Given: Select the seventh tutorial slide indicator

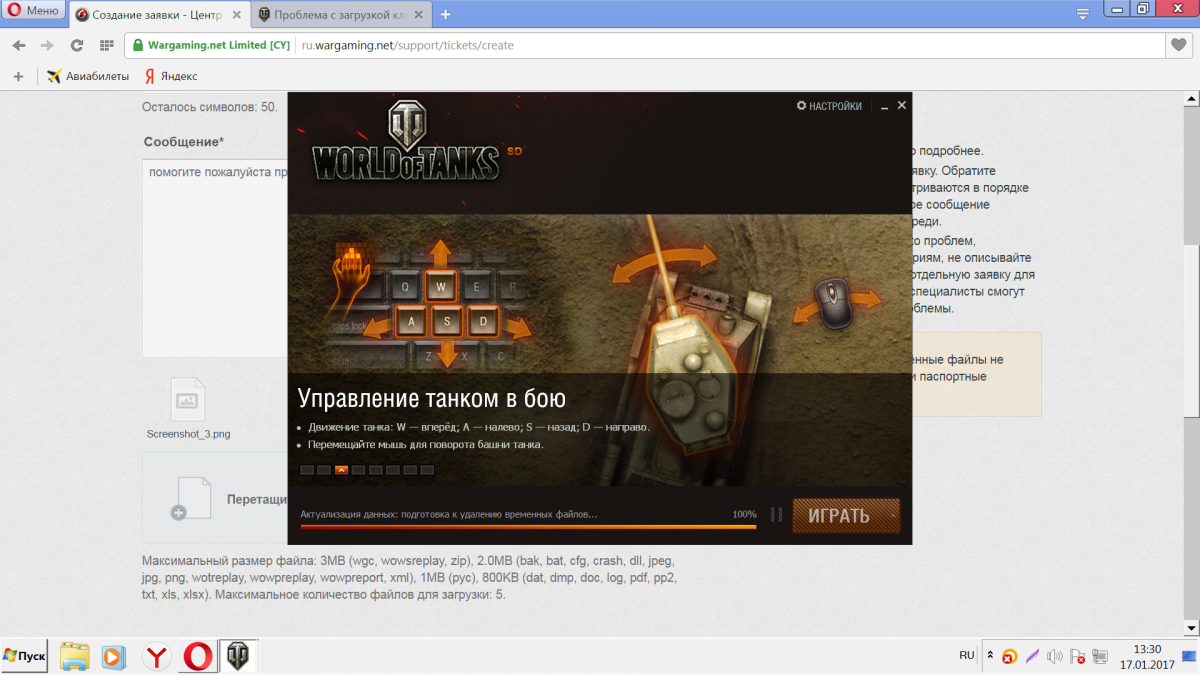Looking at the screenshot, I should point(409,469).
